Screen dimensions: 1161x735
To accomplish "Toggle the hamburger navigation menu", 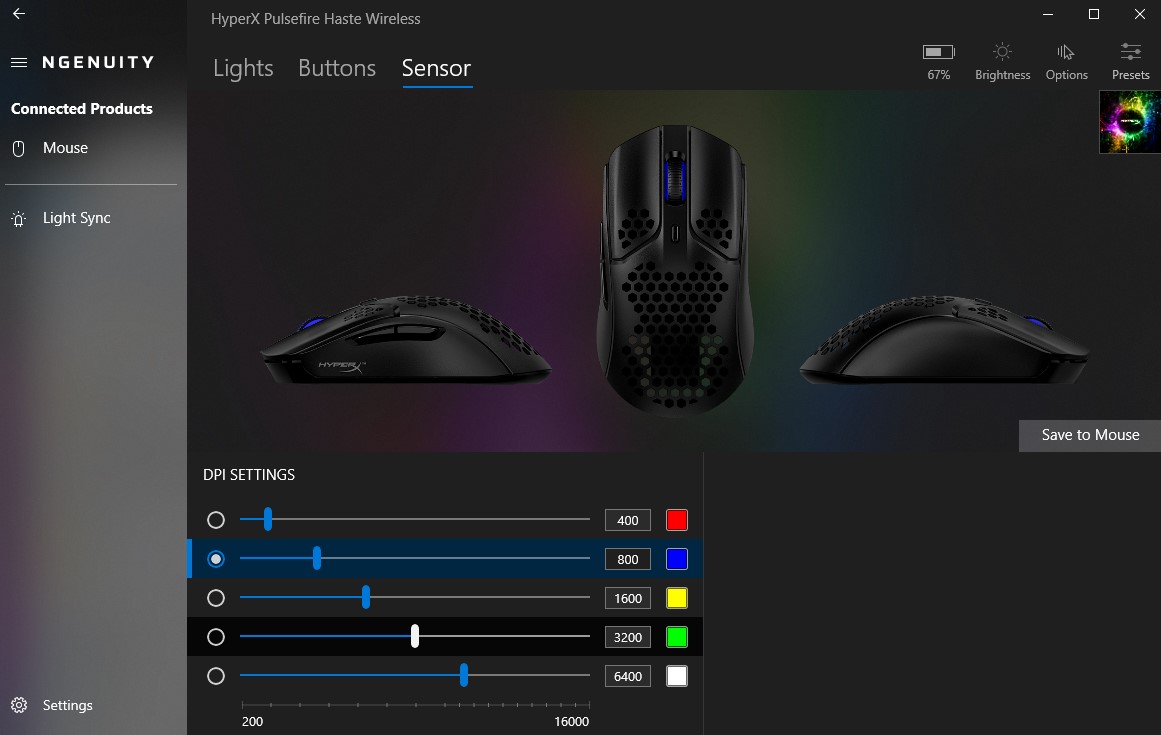I will [19, 62].
